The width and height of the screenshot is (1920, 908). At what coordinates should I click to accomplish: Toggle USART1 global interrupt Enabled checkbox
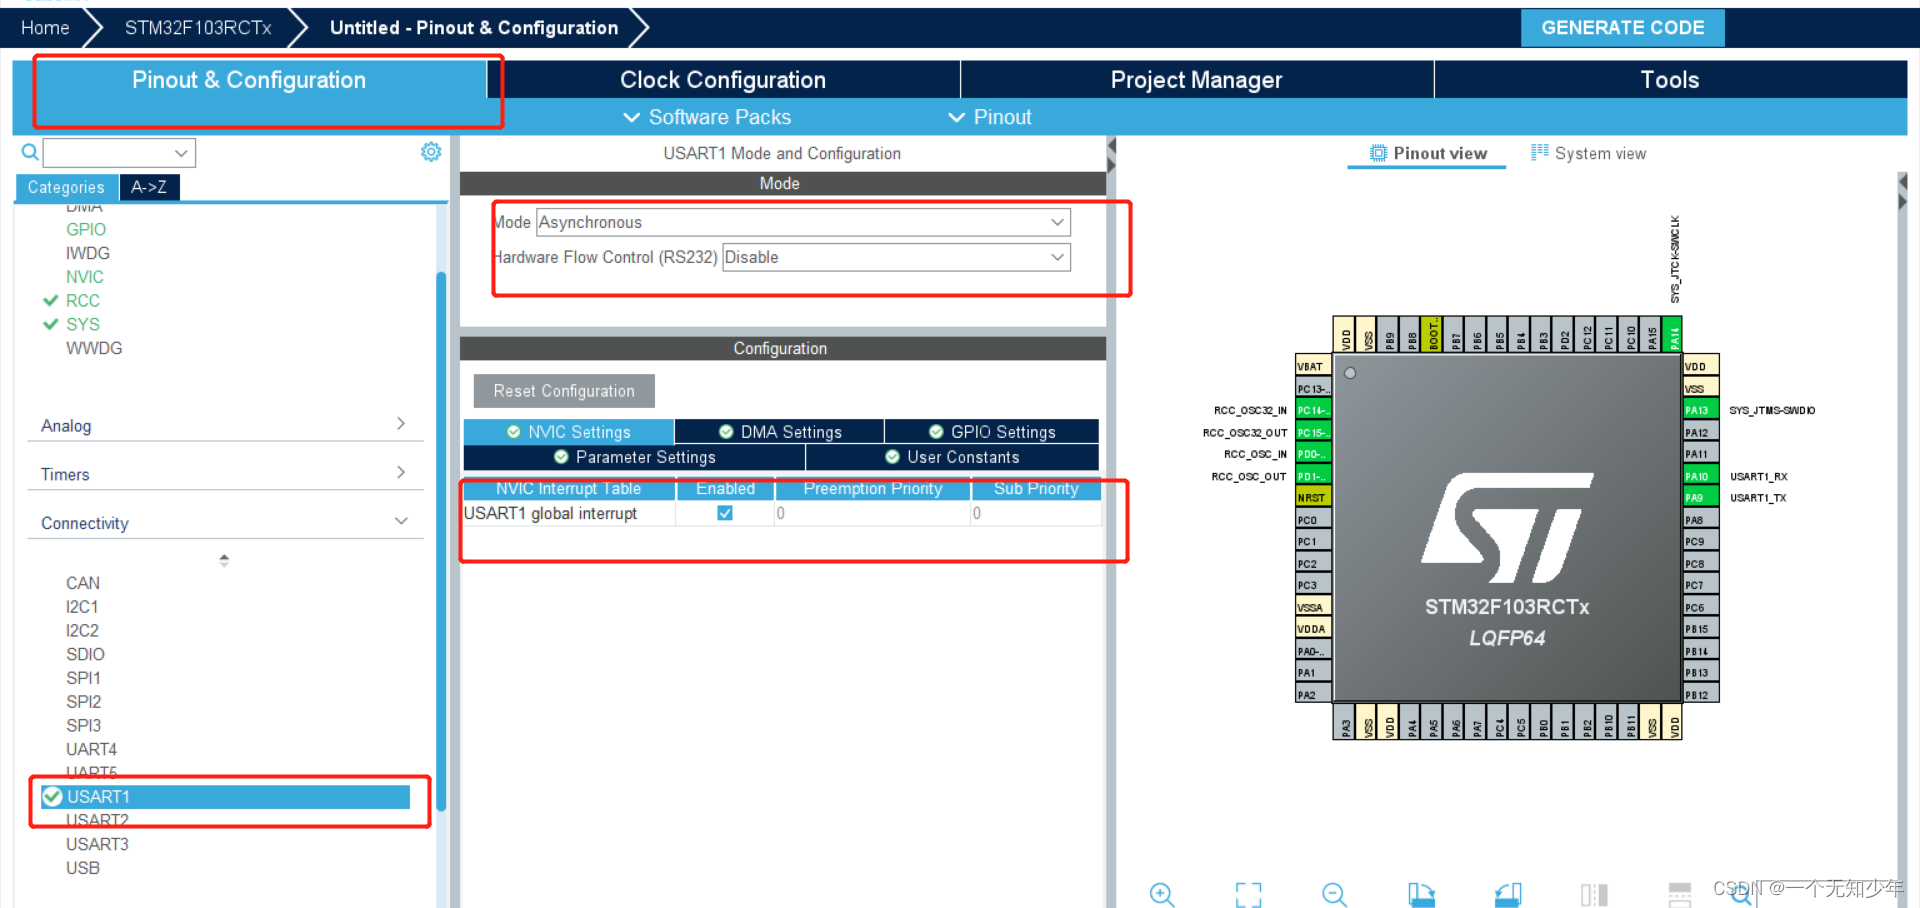725,513
